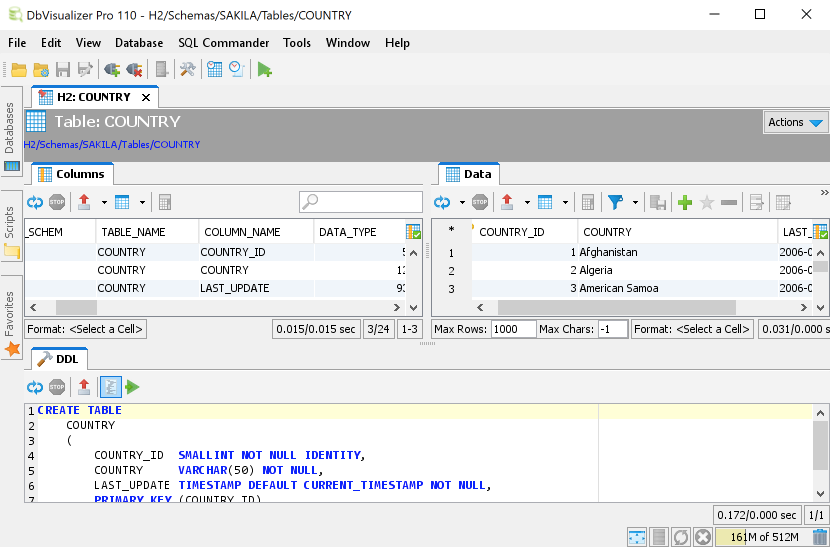Screen dimensions: 830x547
Task: Open the Actions dropdown menu
Action: tap(796, 122)
